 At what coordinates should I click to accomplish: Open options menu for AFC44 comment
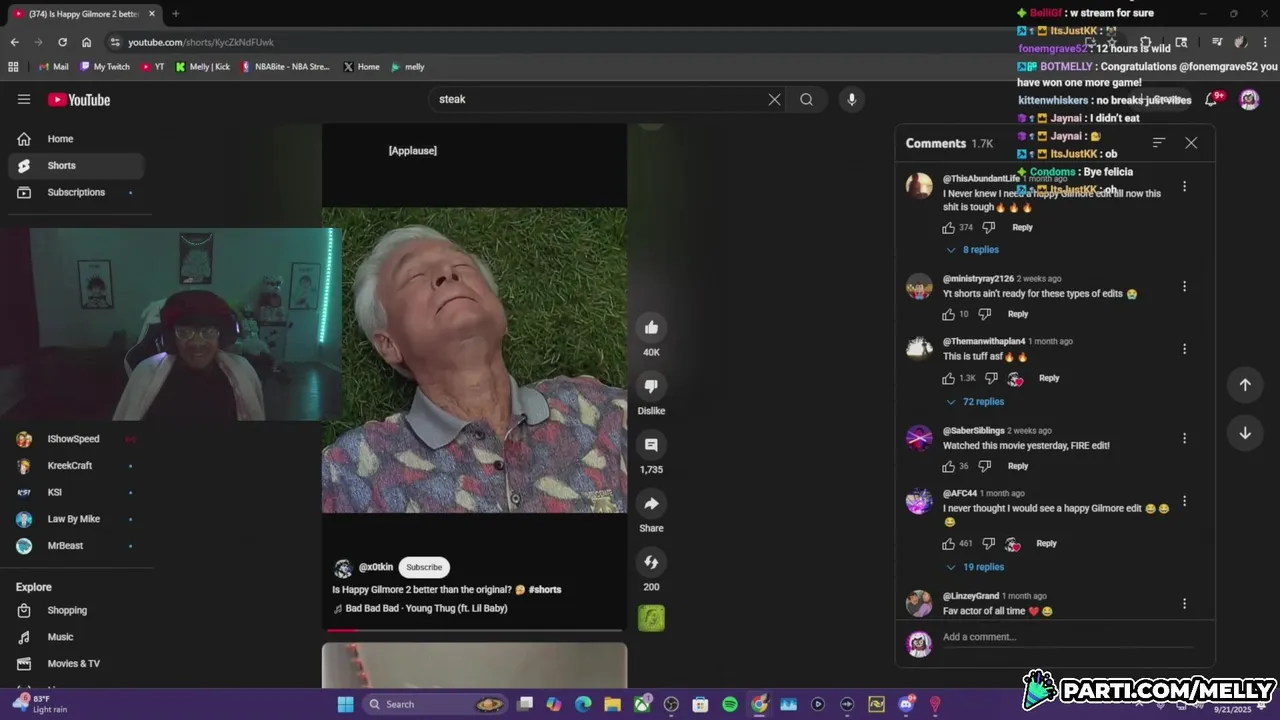point(1185,501)
